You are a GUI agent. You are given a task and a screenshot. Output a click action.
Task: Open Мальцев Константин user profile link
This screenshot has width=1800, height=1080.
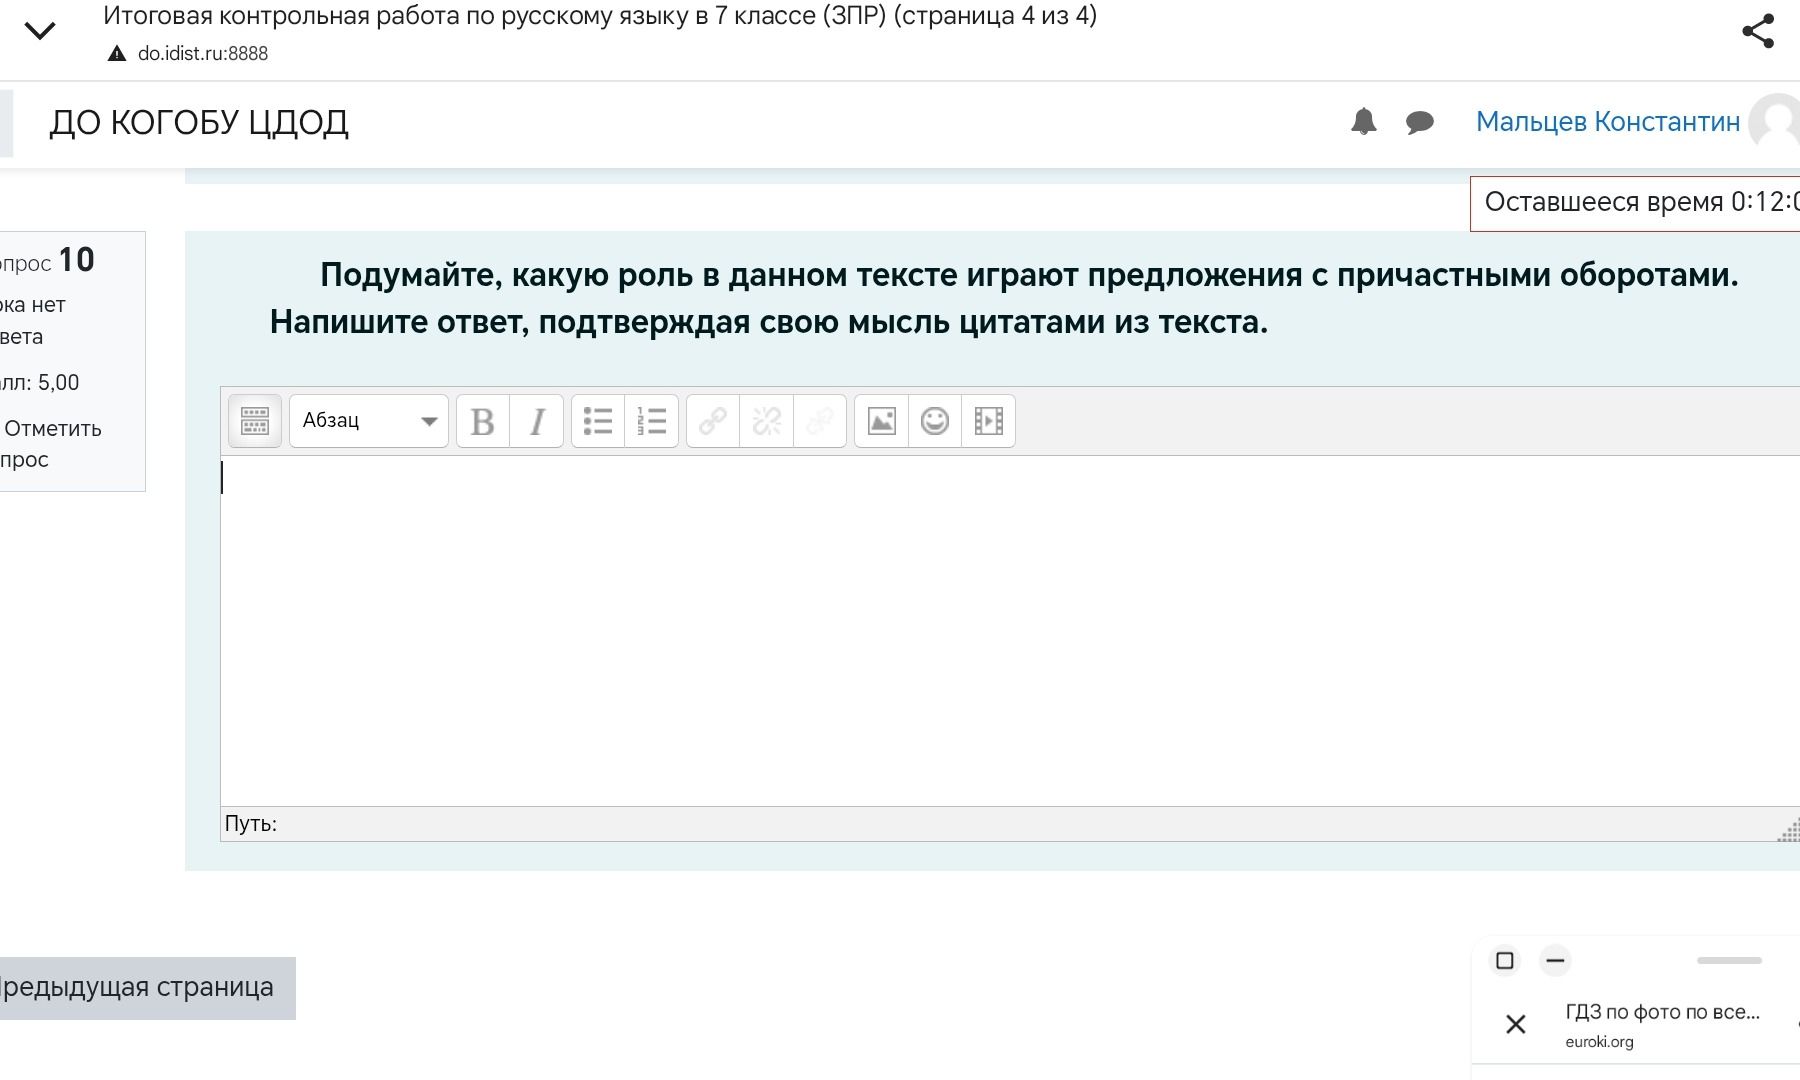tap(1608, 122)
